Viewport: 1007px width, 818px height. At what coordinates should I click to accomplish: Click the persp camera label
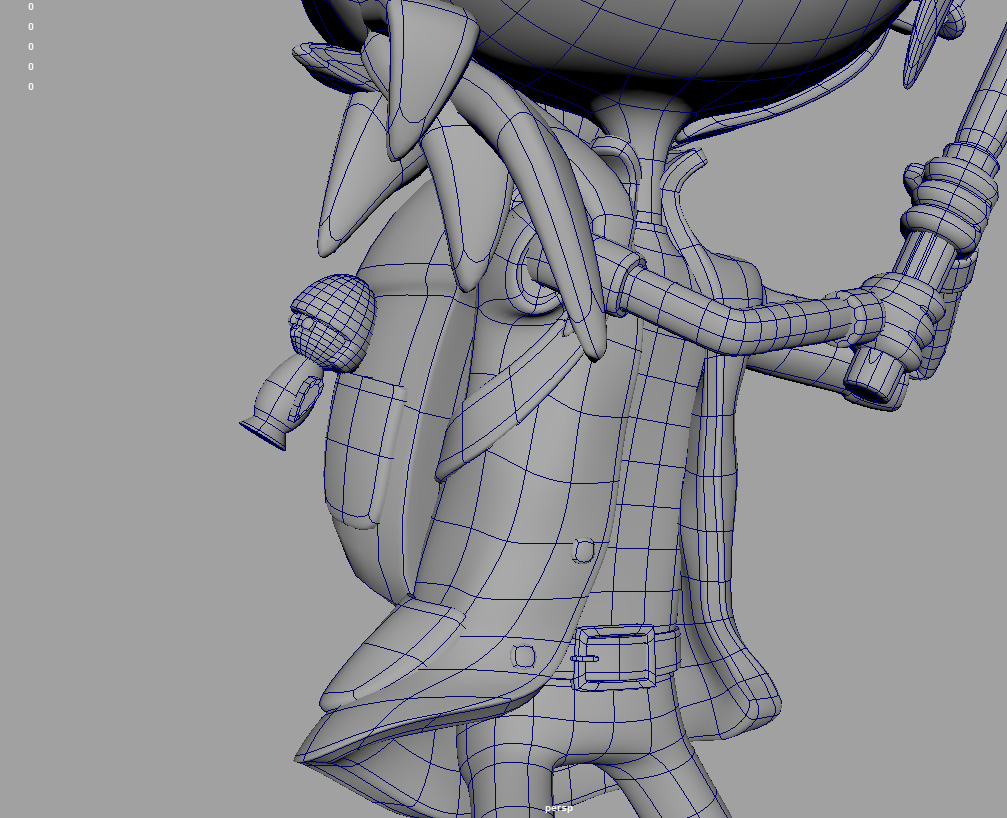(x=558, y=808)
